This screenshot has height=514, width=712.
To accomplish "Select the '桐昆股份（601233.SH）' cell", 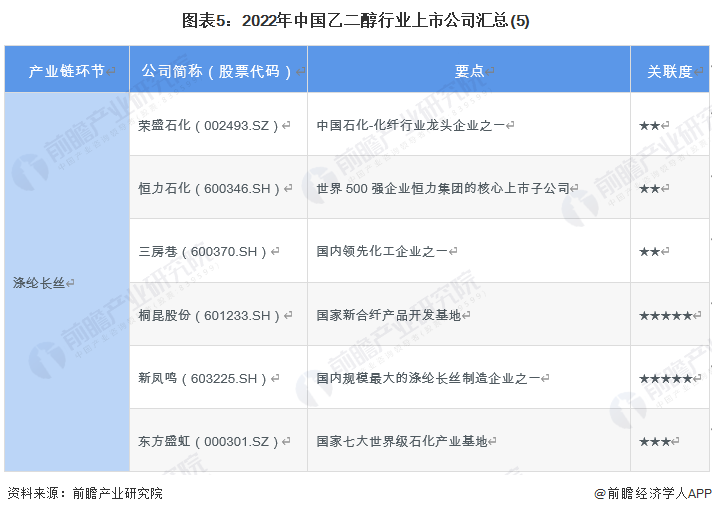I will click(x=218, y=314).
